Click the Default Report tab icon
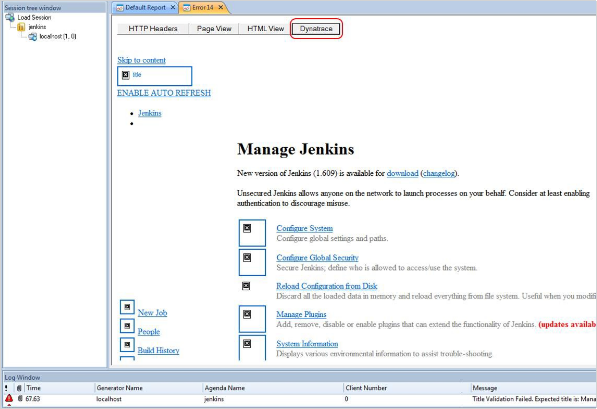This screenshot has width=597, height=409. [120, 8]
